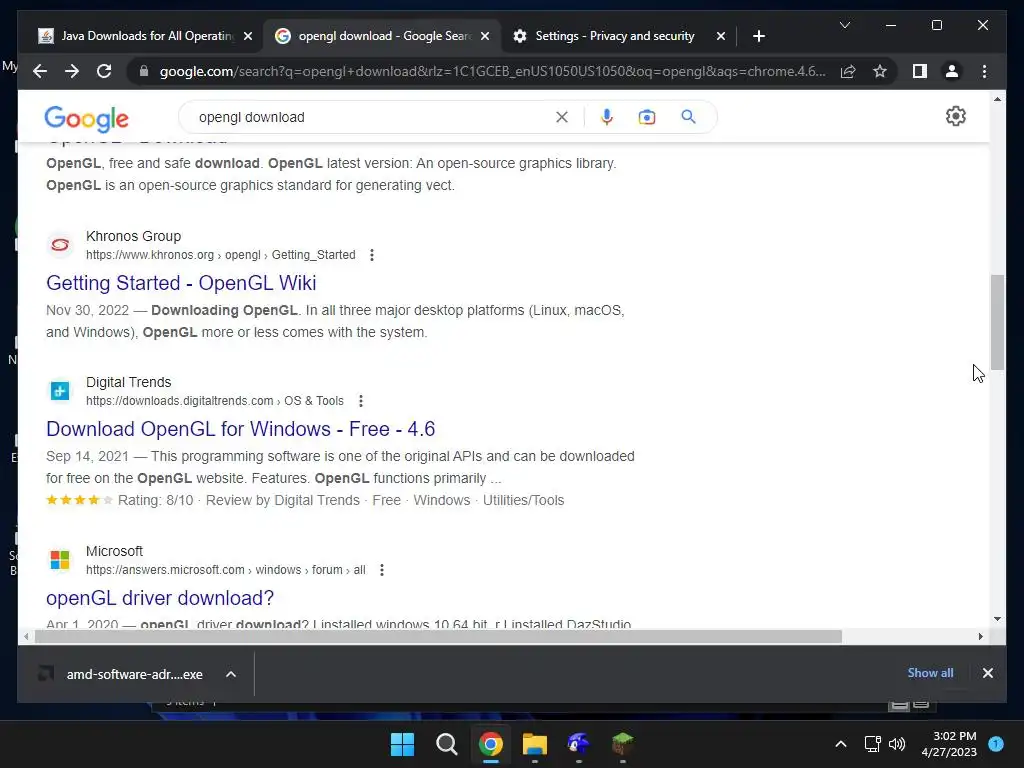
Task: Go back to the previous page
Action: (40, 71)
